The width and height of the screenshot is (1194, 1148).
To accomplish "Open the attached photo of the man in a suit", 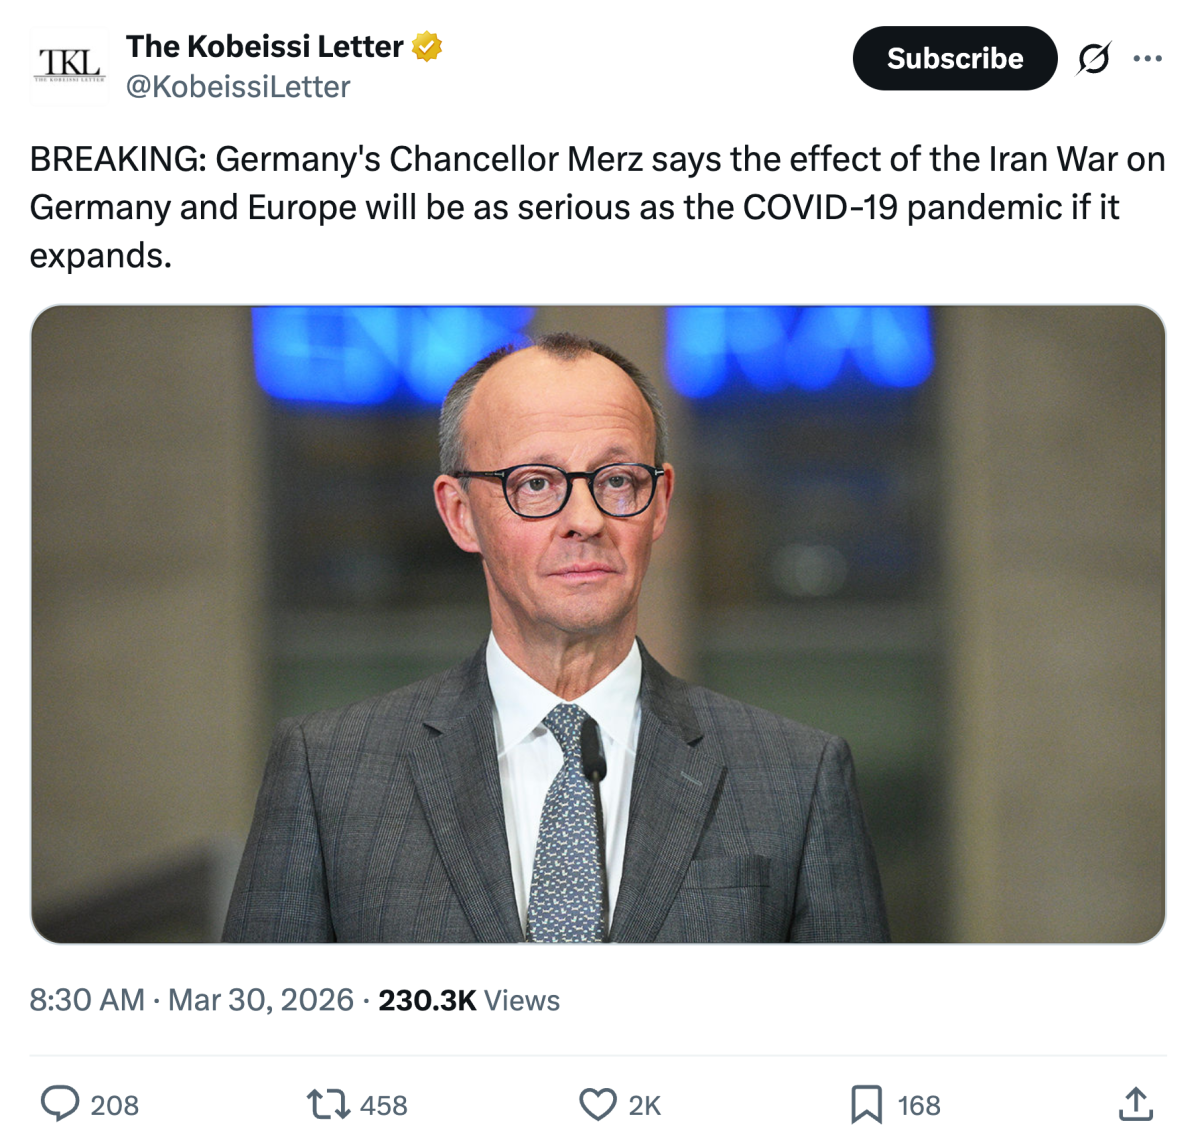I will coord(598,624).
